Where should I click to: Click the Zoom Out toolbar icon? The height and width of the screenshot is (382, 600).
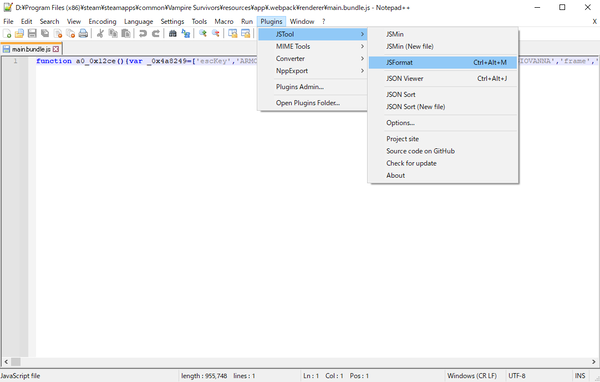click(216, 34)
